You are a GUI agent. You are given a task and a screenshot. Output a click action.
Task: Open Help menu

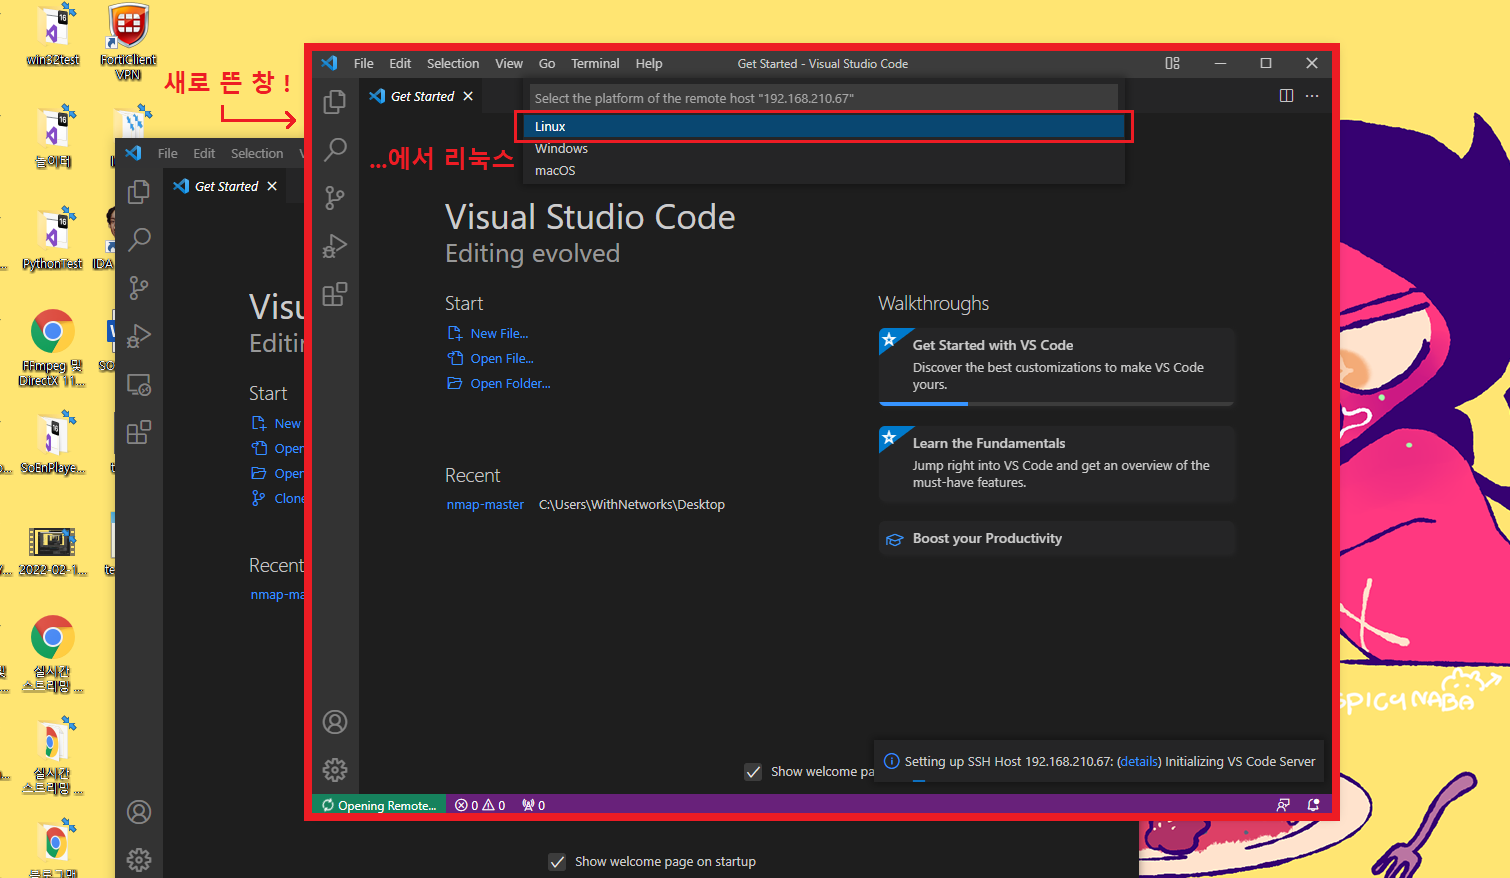649,63
